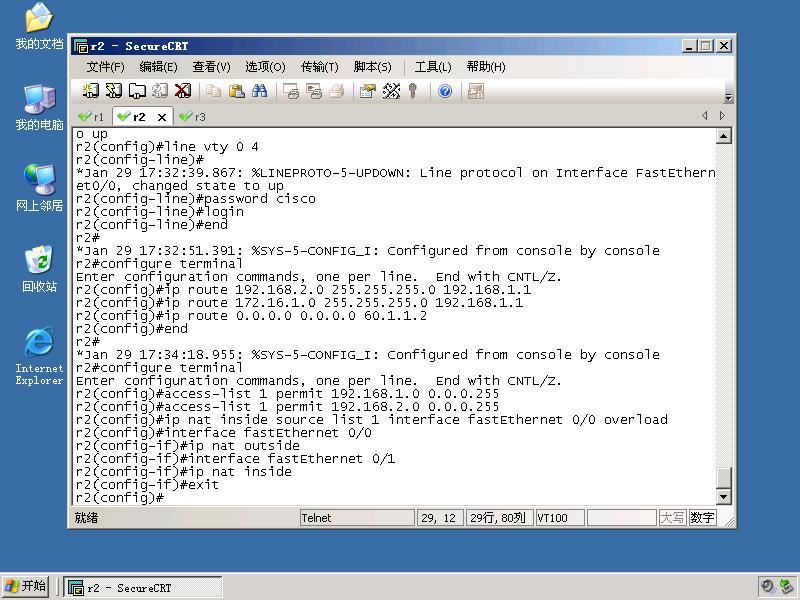Screen dimensions: 800x600
Task: Select Internet Explorer desktop icon
Action: coord(39,356)
